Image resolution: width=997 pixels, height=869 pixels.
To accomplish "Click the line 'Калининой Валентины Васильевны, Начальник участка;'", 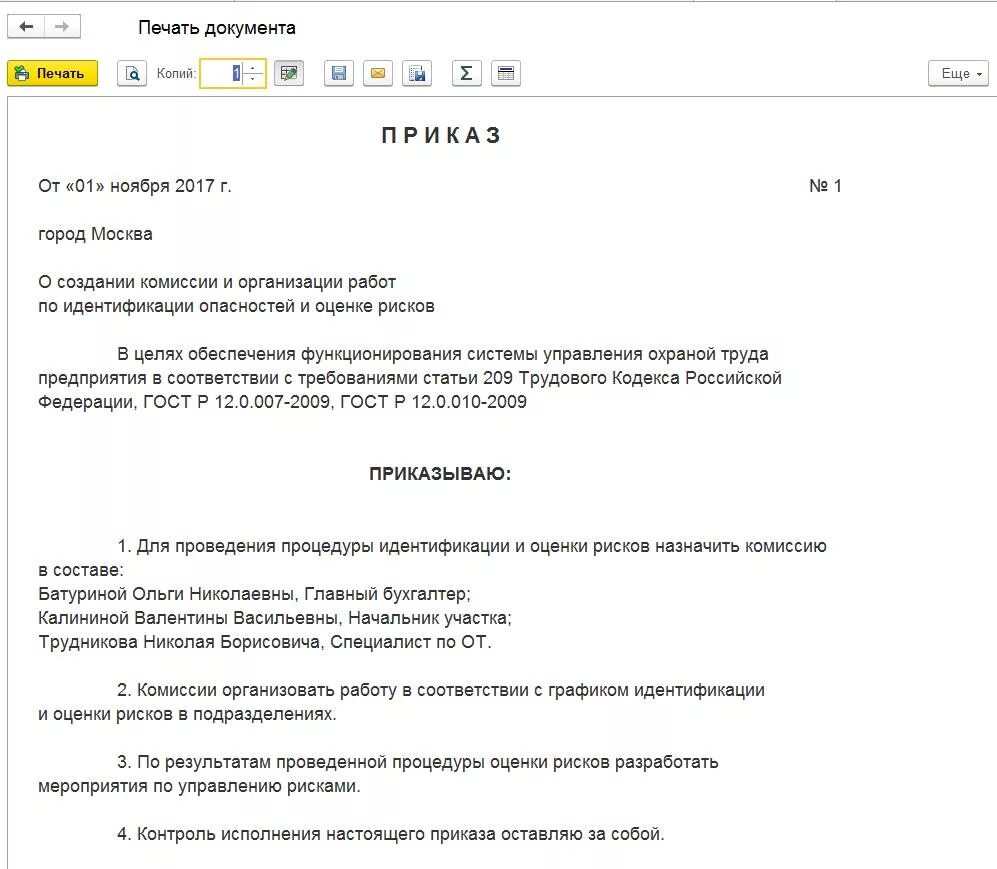I will 275,618.
